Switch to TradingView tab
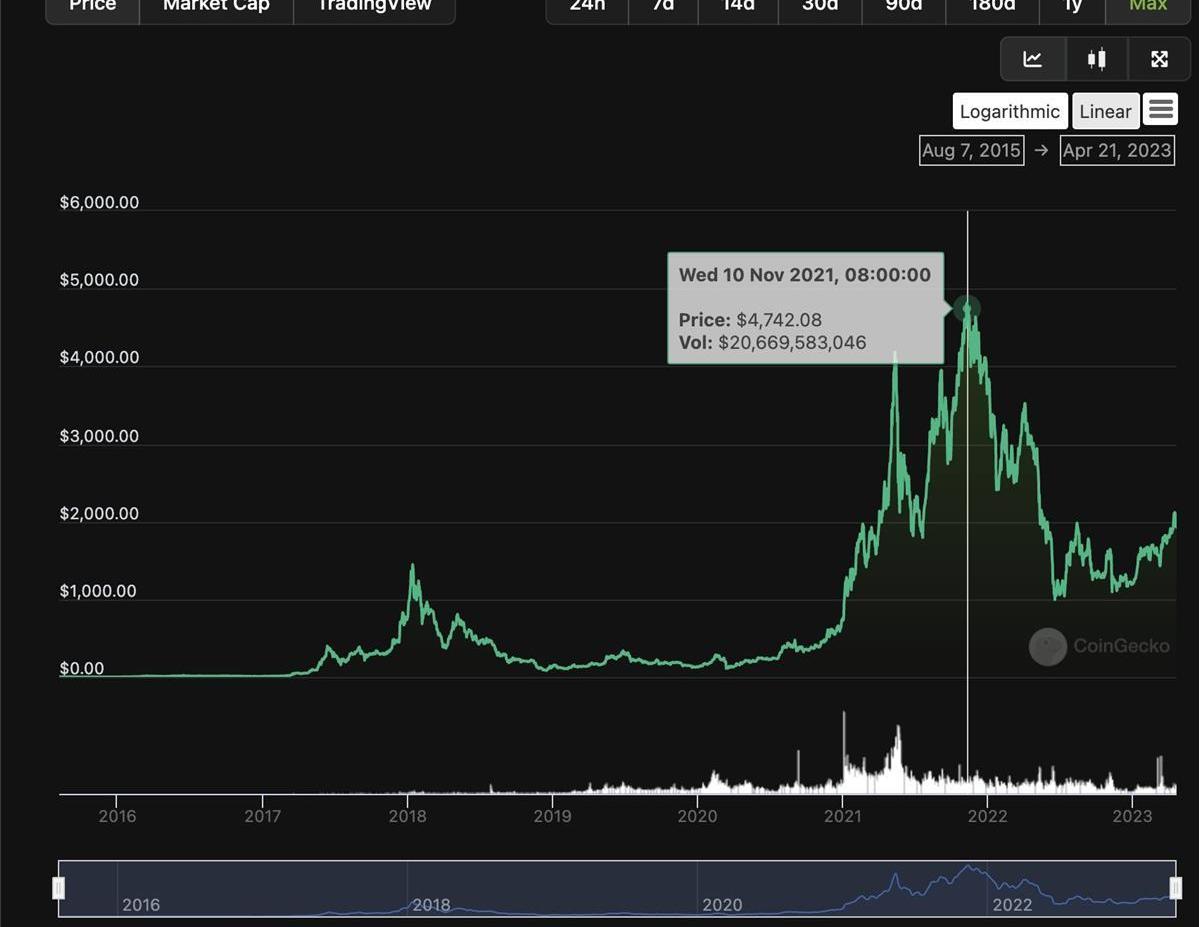This screenshot has height=927, width=1200. (374, 7)
